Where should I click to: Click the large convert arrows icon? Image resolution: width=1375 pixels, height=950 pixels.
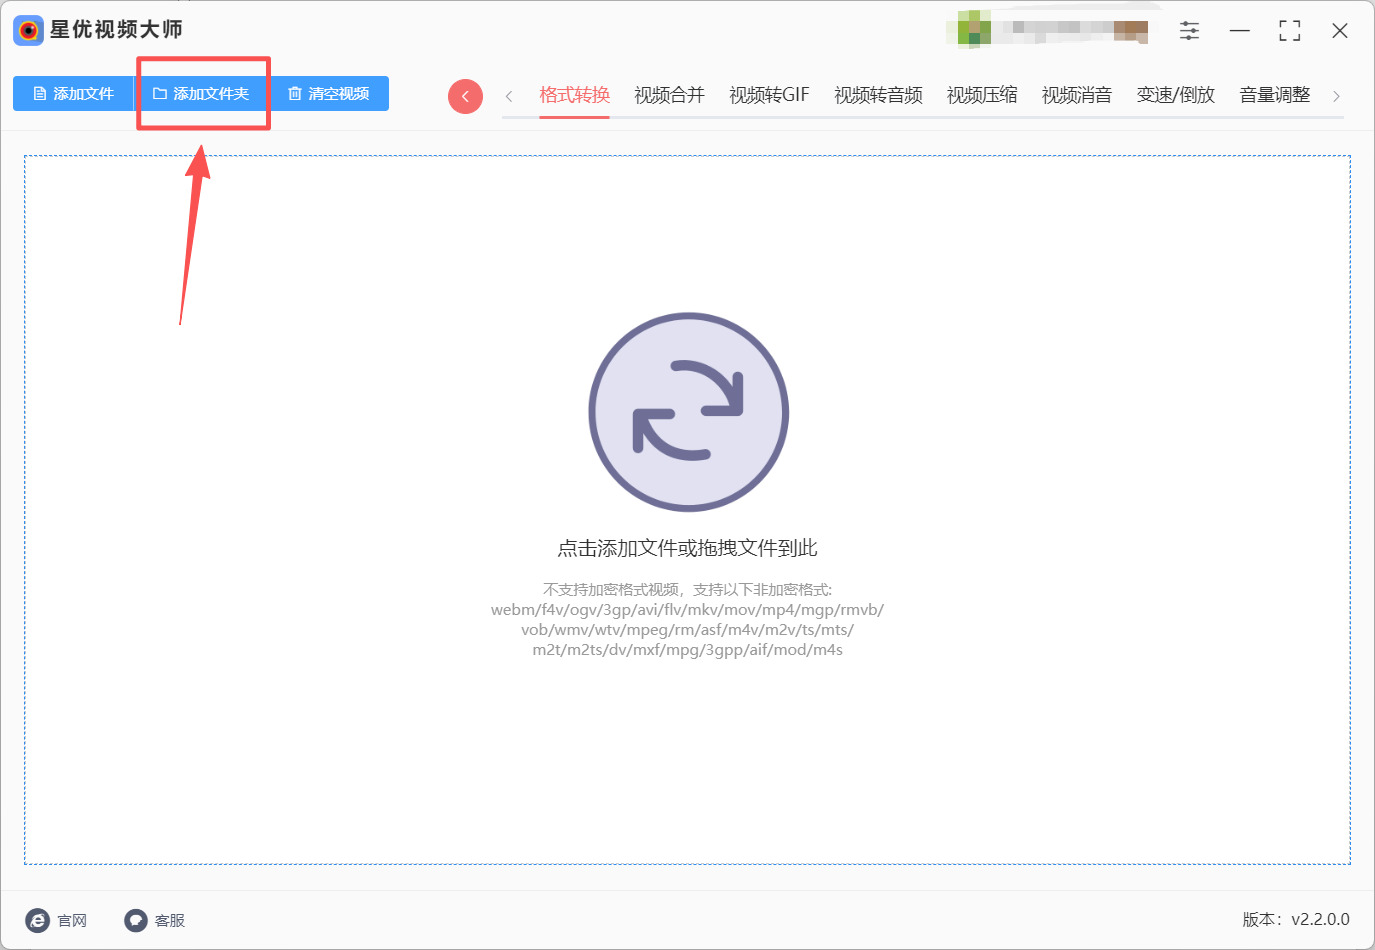point(688,412)
